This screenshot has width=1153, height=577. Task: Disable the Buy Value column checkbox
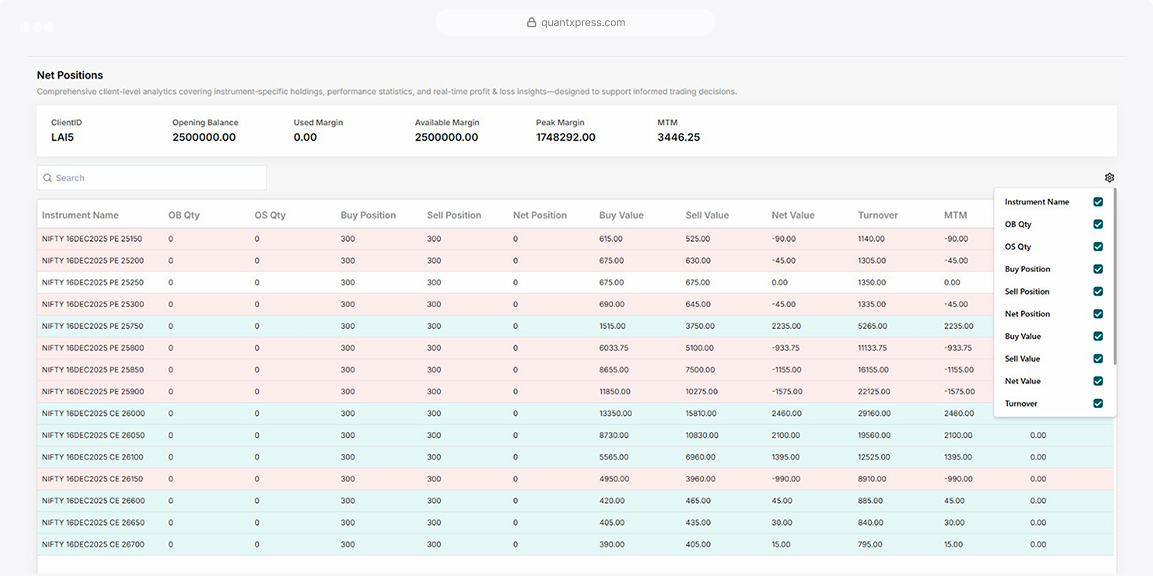1098,336
